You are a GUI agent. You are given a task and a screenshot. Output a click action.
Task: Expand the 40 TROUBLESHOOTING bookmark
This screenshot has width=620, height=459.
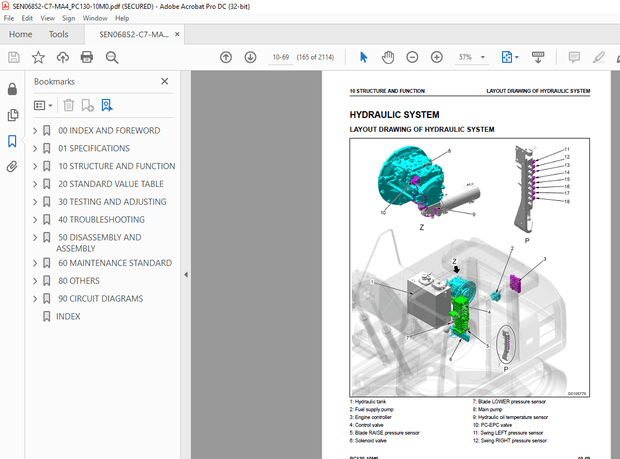(35, 219)
